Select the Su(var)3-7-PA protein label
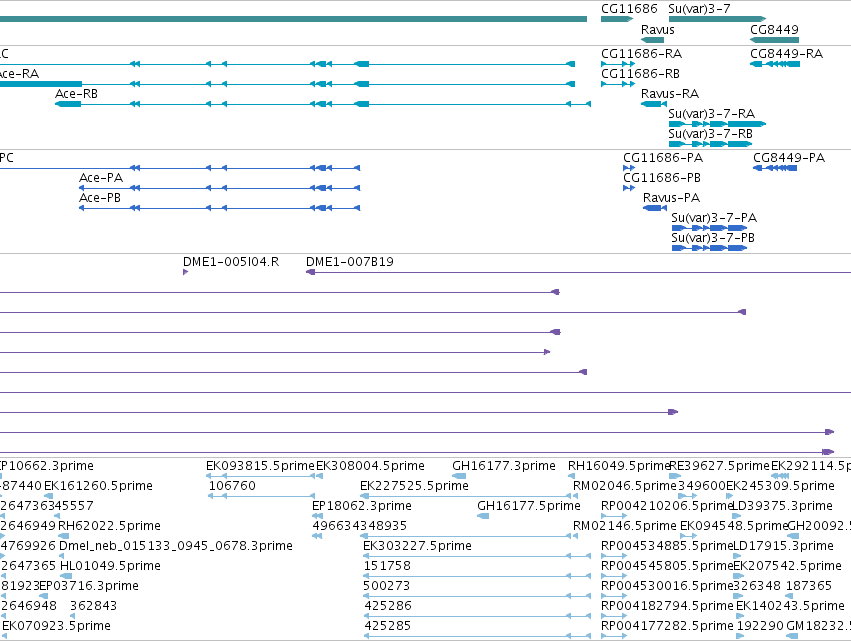 pyautogui.click(x=714, y=218)
